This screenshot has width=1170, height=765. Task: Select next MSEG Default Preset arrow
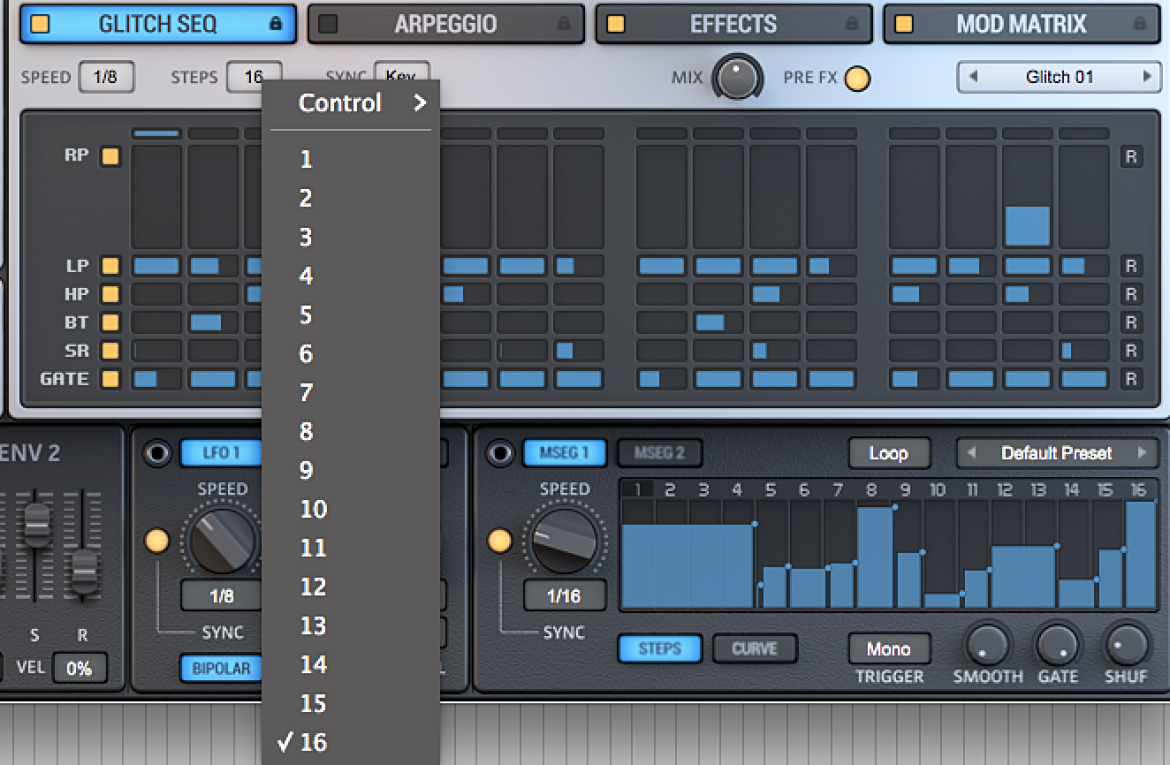[1142, 452]
